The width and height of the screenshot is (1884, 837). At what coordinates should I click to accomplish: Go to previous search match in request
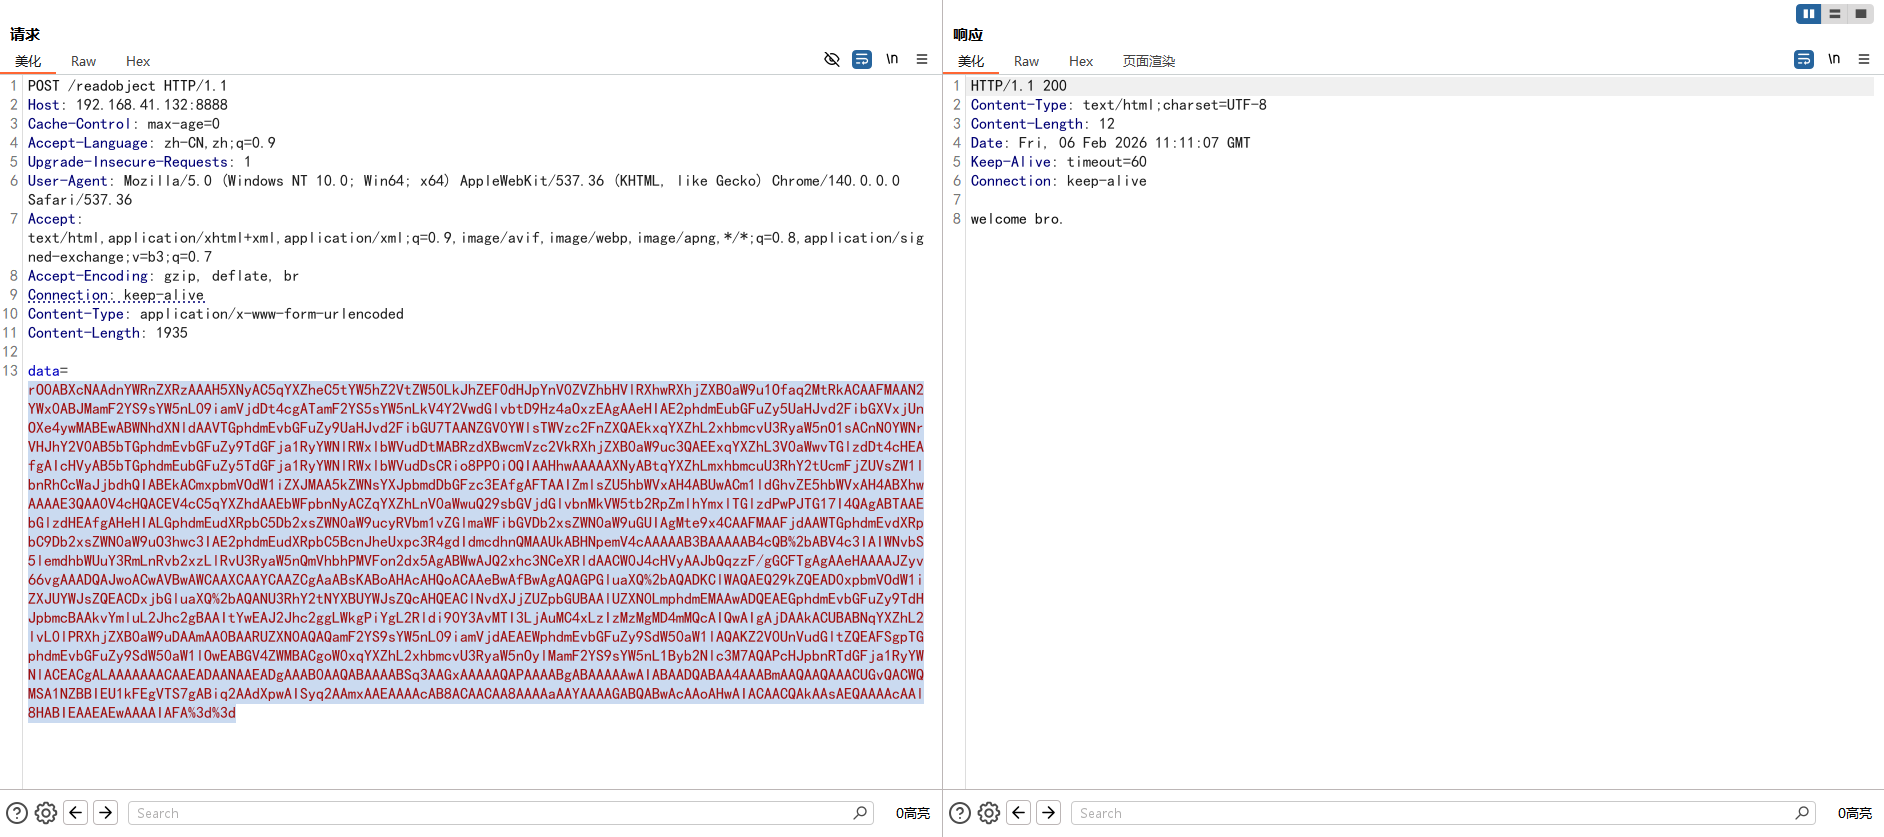point(76,813)
